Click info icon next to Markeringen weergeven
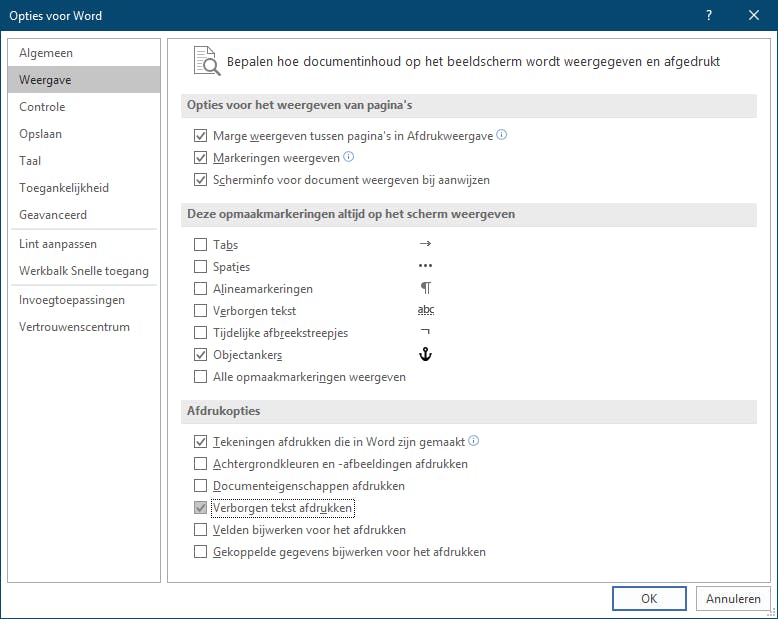This screenshot has width=778, height=619. 349,157
